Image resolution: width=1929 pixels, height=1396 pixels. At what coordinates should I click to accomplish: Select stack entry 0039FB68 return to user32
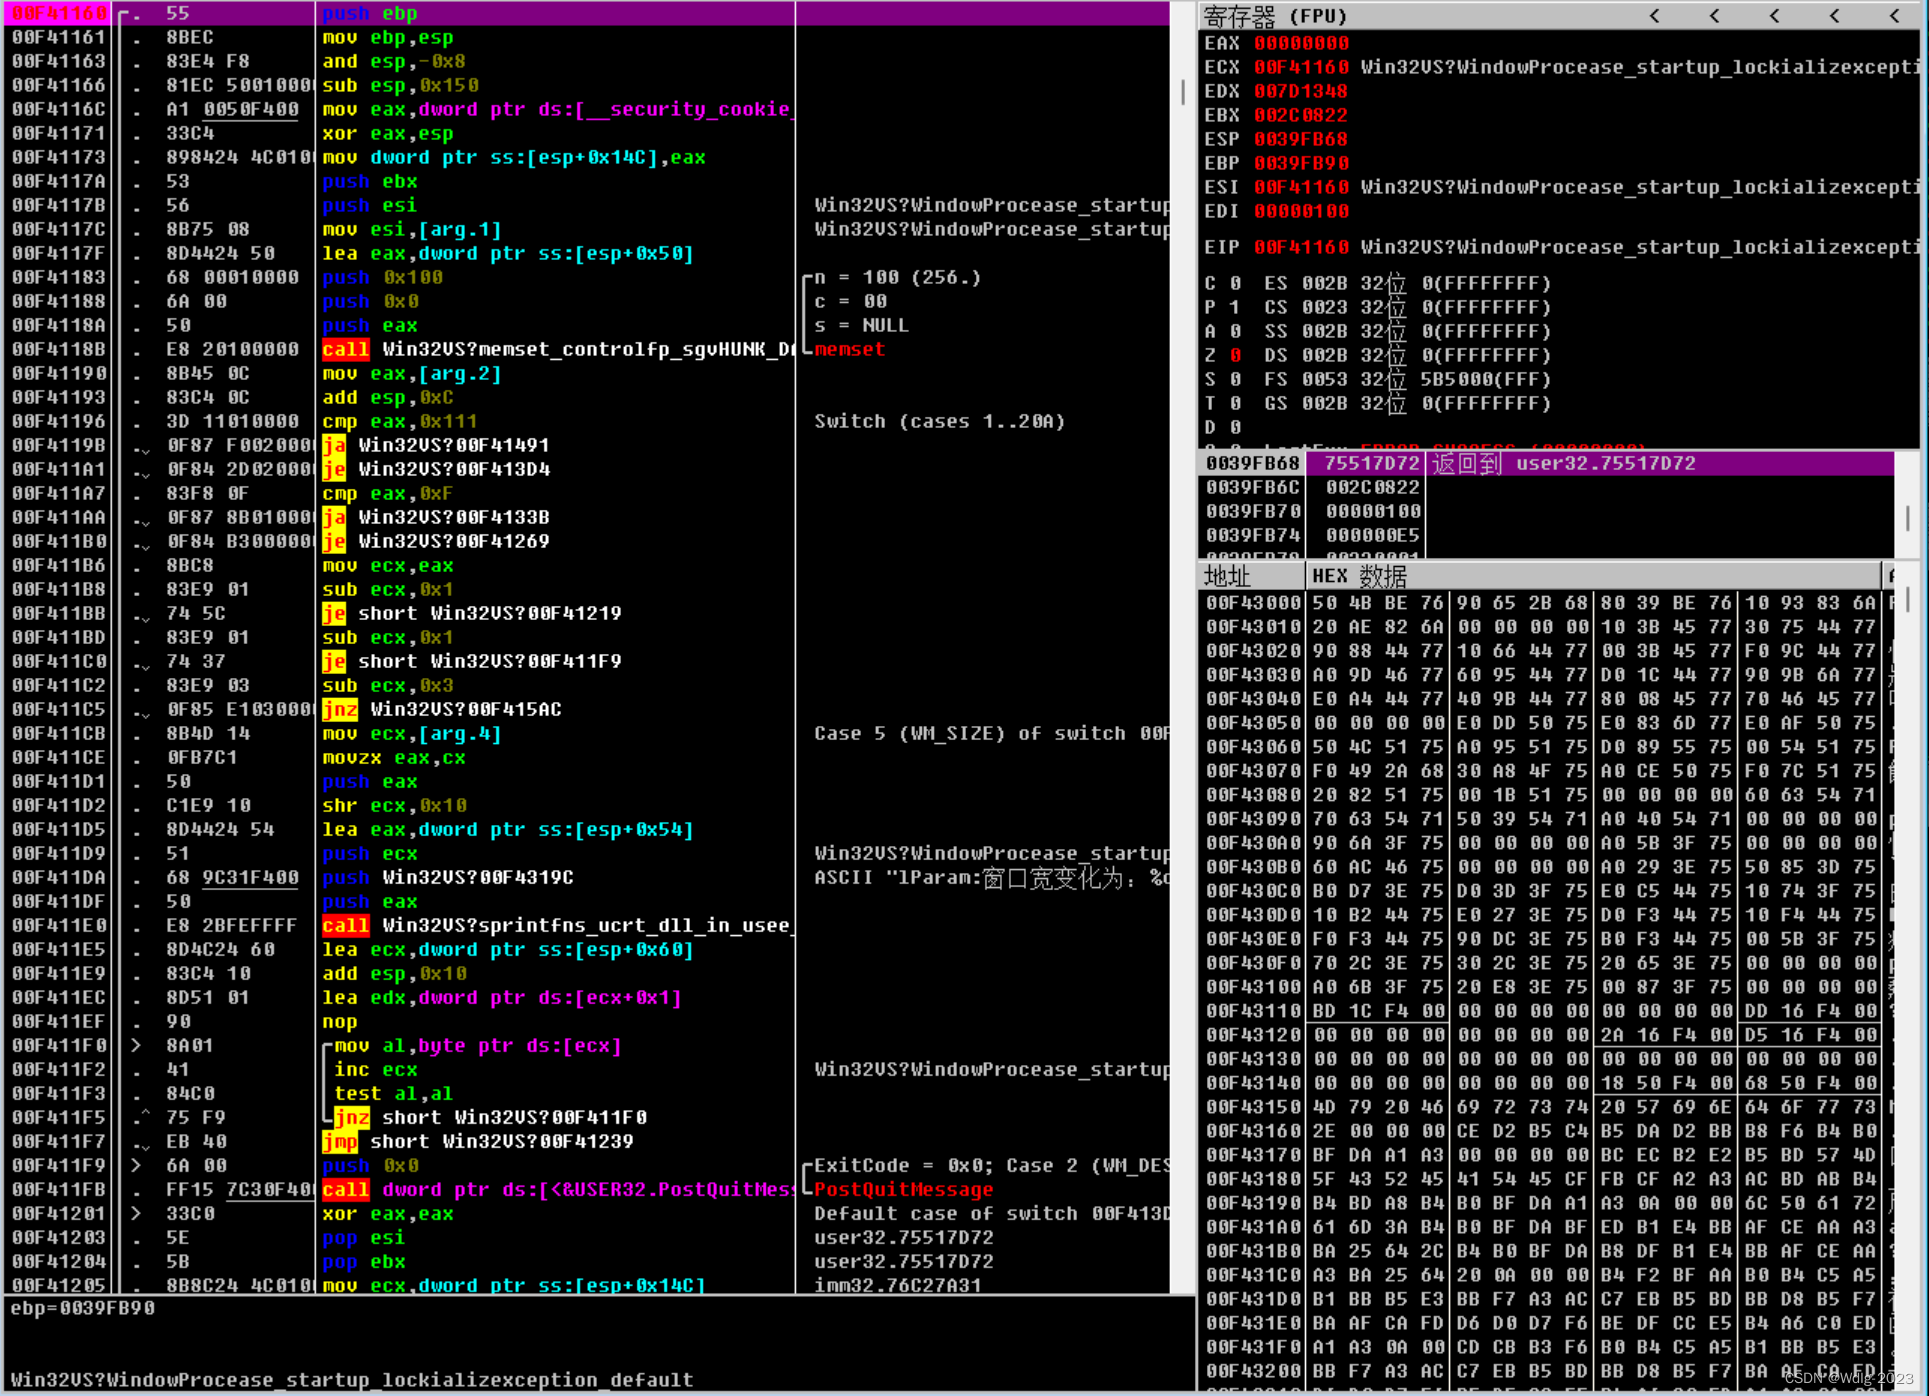click(x=1546, y=464)
